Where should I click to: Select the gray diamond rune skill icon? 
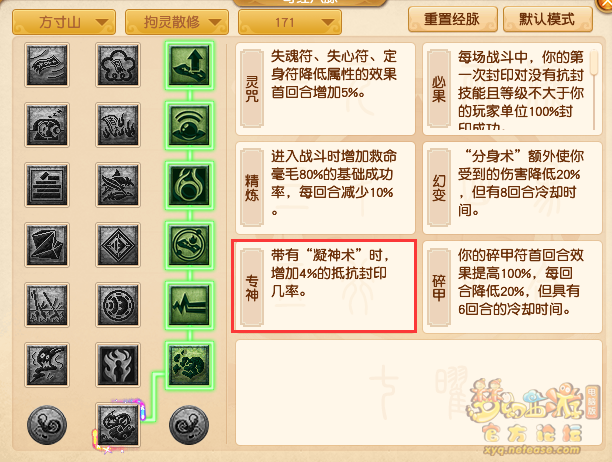118,245
